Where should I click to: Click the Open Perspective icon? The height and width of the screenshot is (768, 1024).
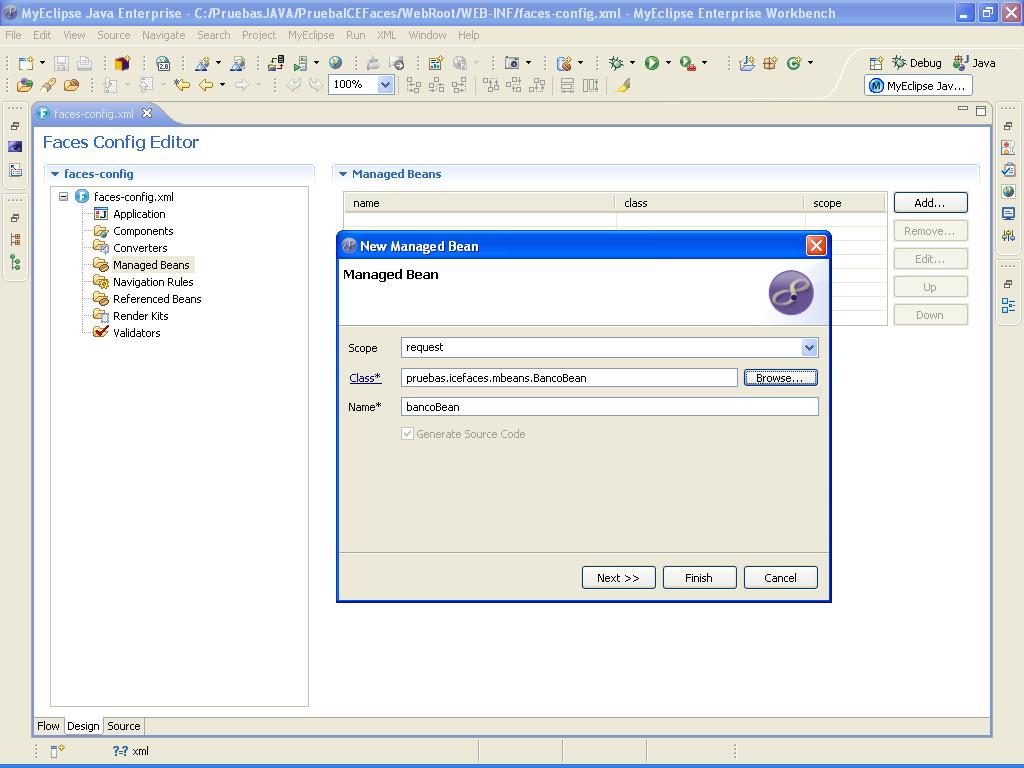click(x=876, y=63)
